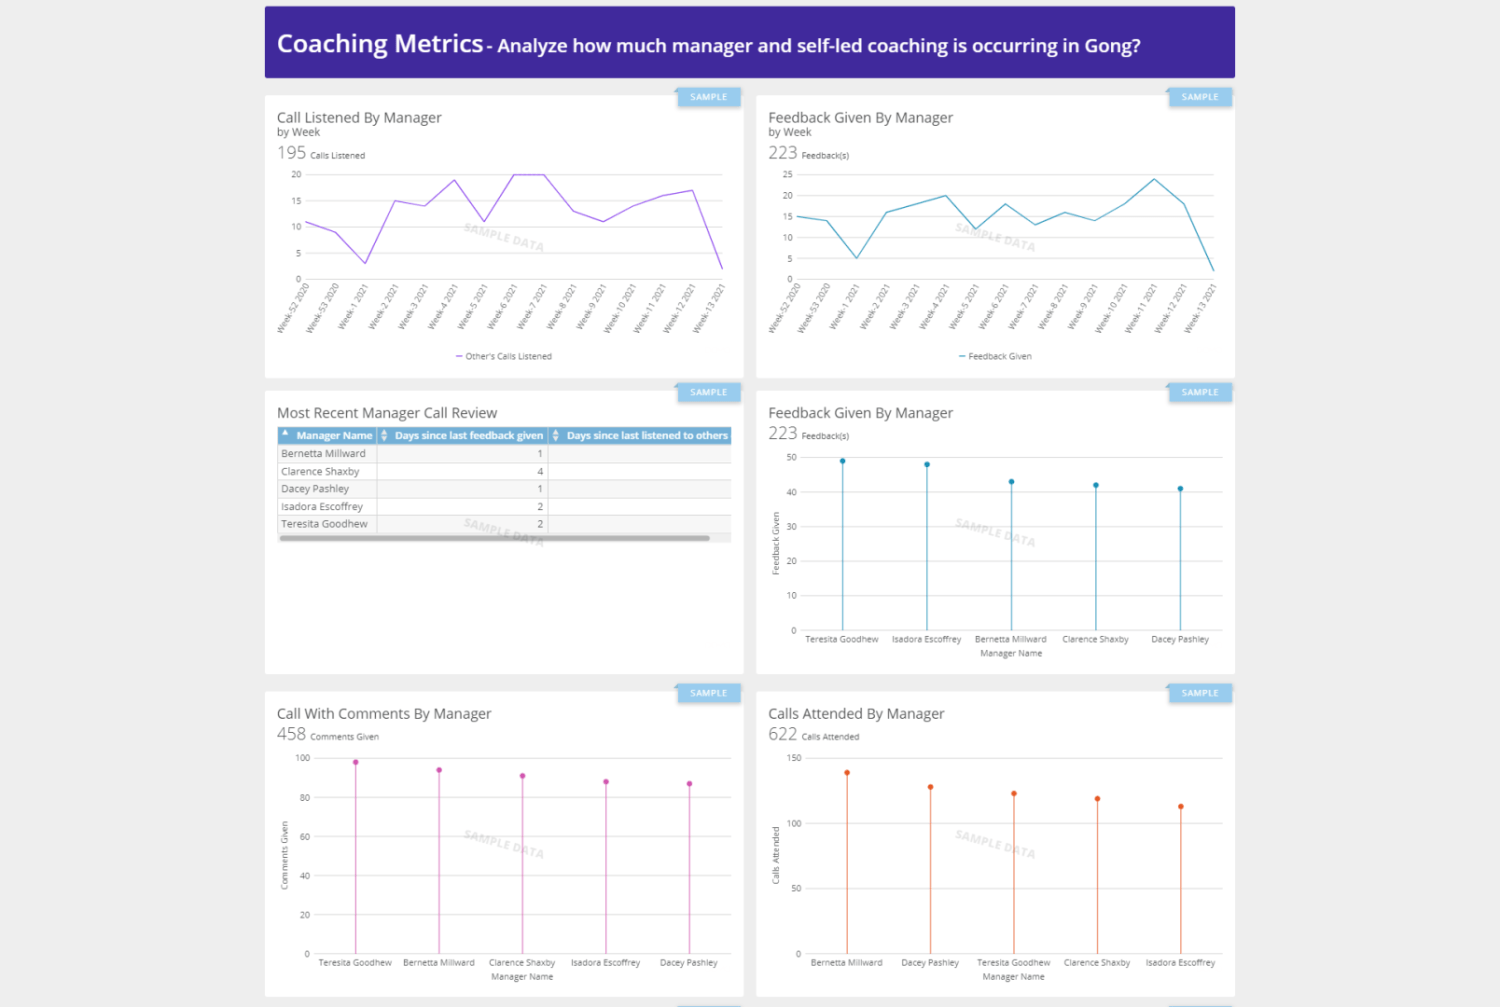Click sort arrow beside Manager Name header

tap(285, 434)
